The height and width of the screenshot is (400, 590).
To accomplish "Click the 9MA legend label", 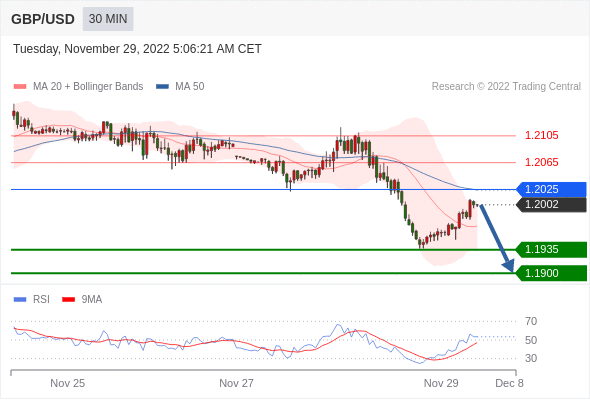I will 92,300.
